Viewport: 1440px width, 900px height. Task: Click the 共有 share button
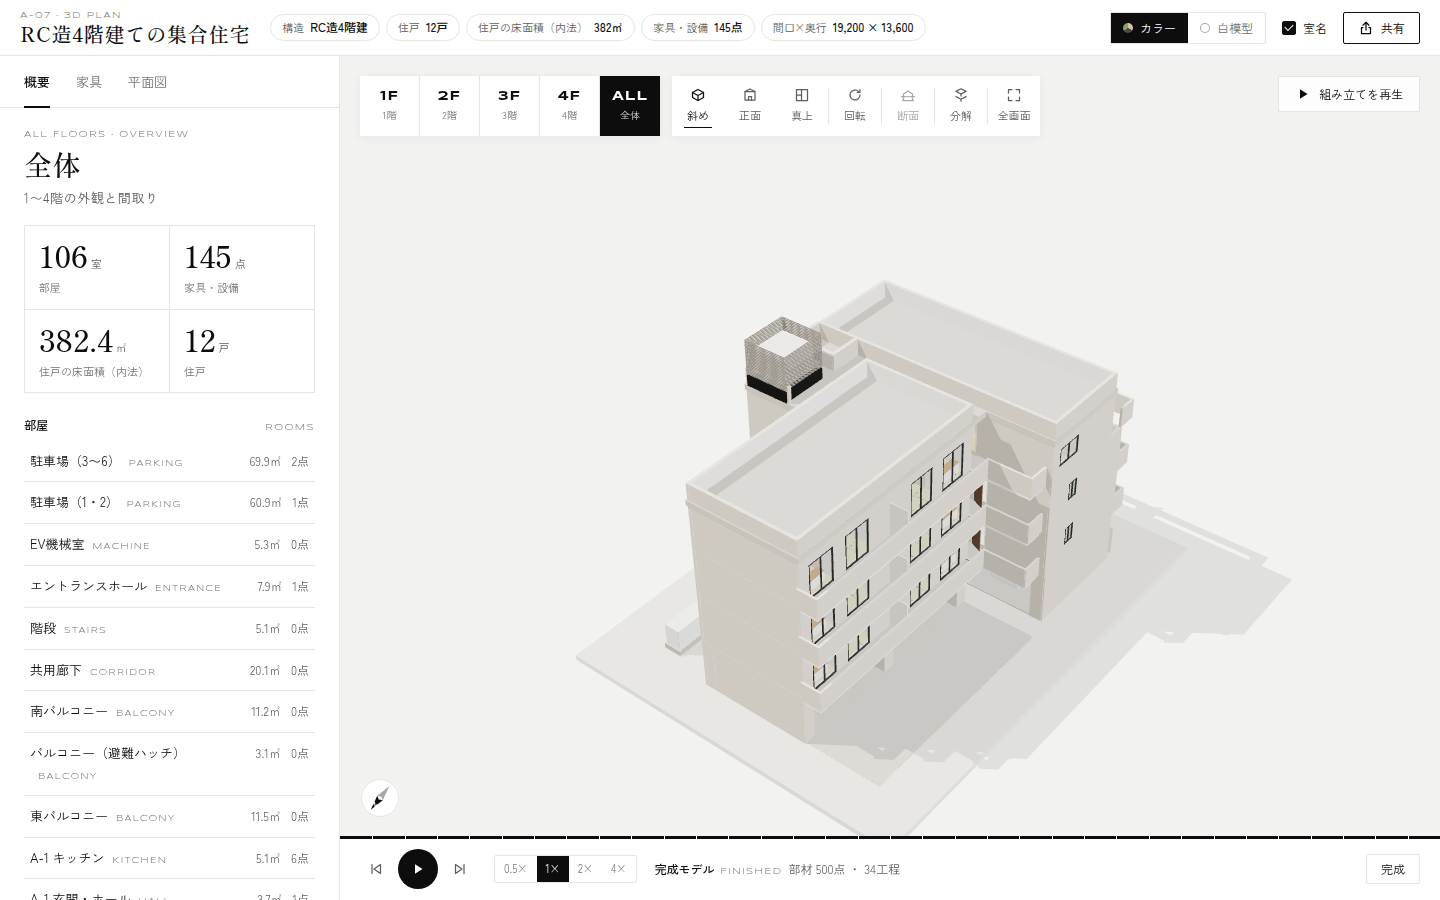[x=1381, y=28]
